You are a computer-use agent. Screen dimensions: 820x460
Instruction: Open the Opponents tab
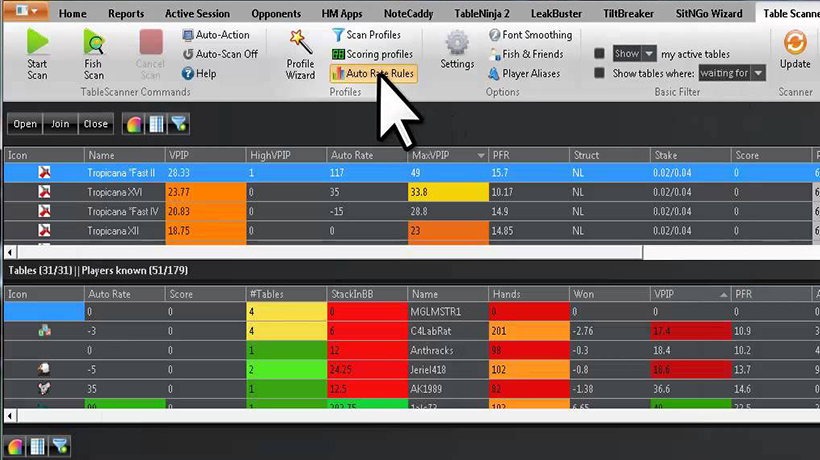pos(276,14)
